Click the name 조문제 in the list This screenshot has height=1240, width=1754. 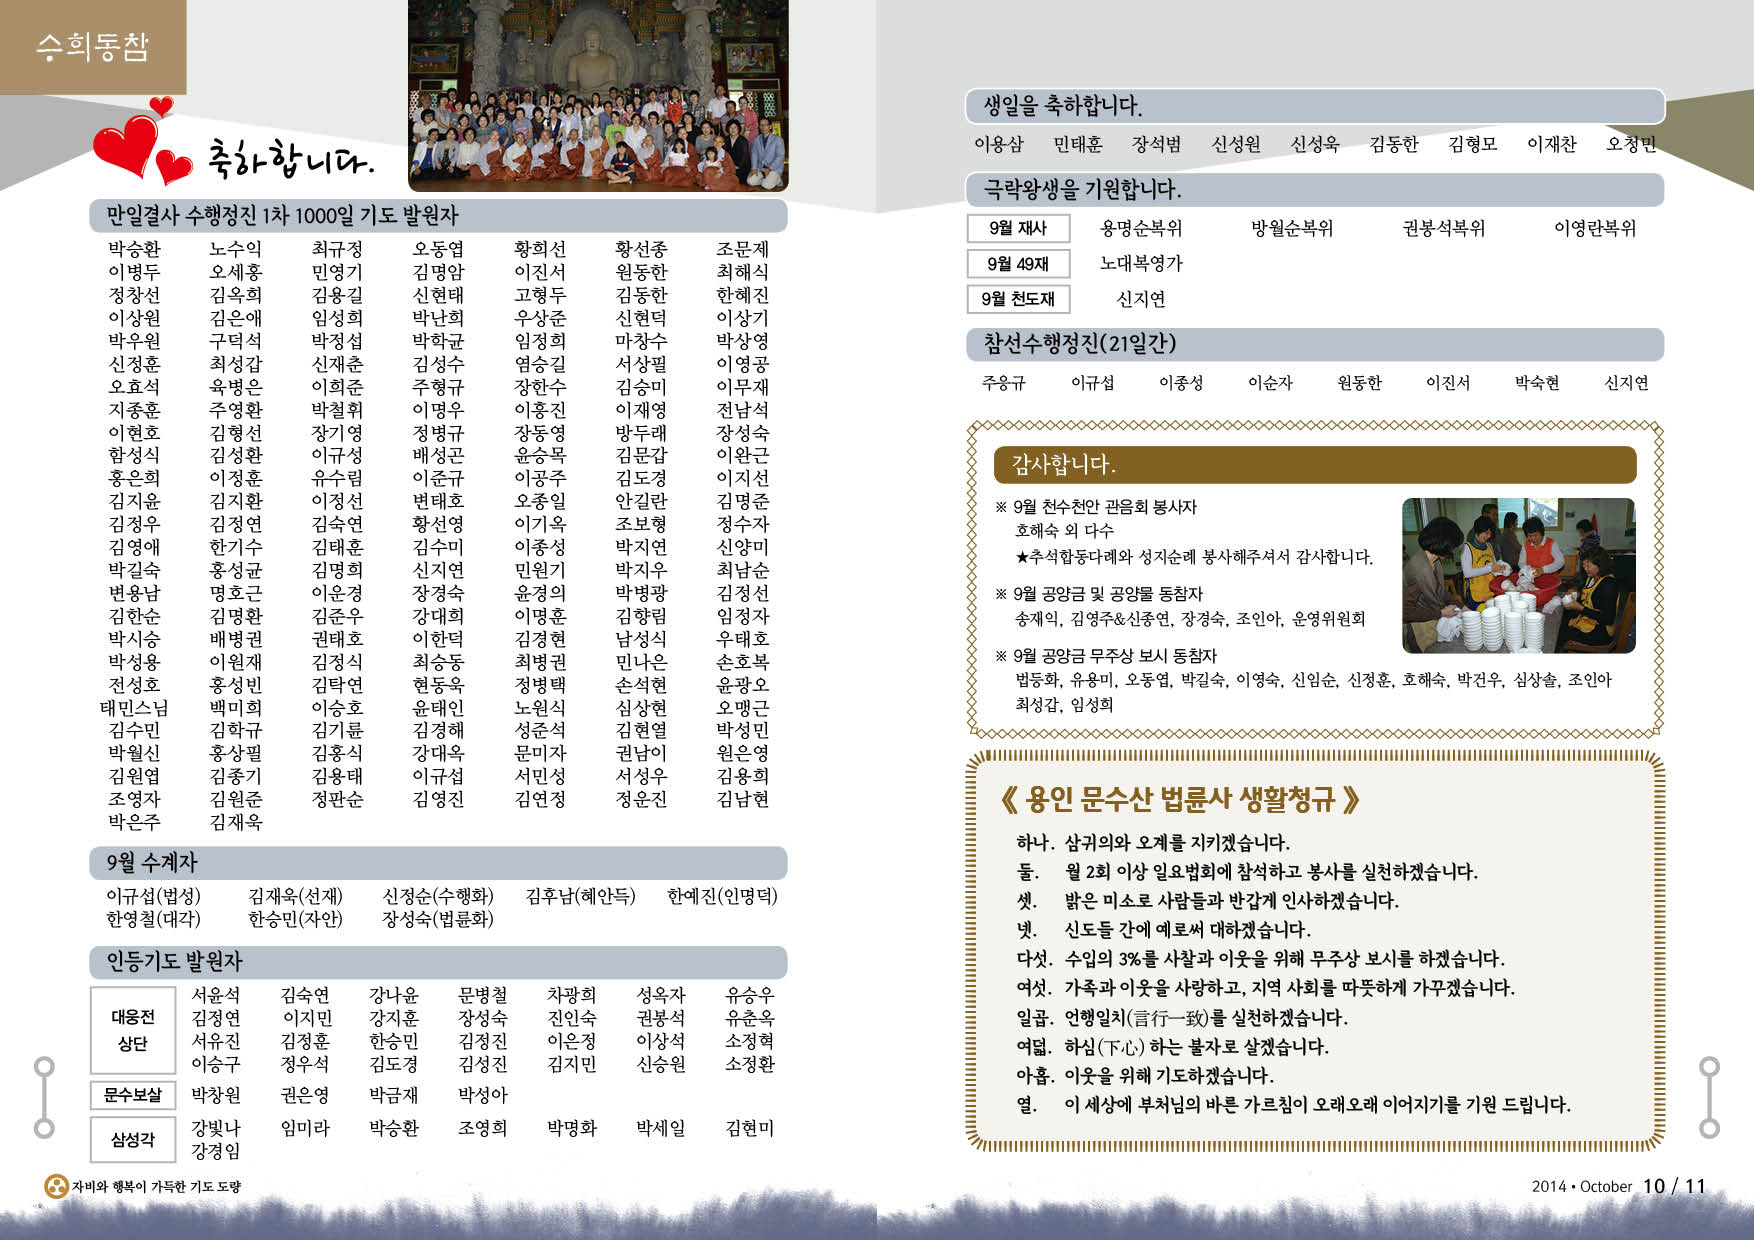(743, 249)
